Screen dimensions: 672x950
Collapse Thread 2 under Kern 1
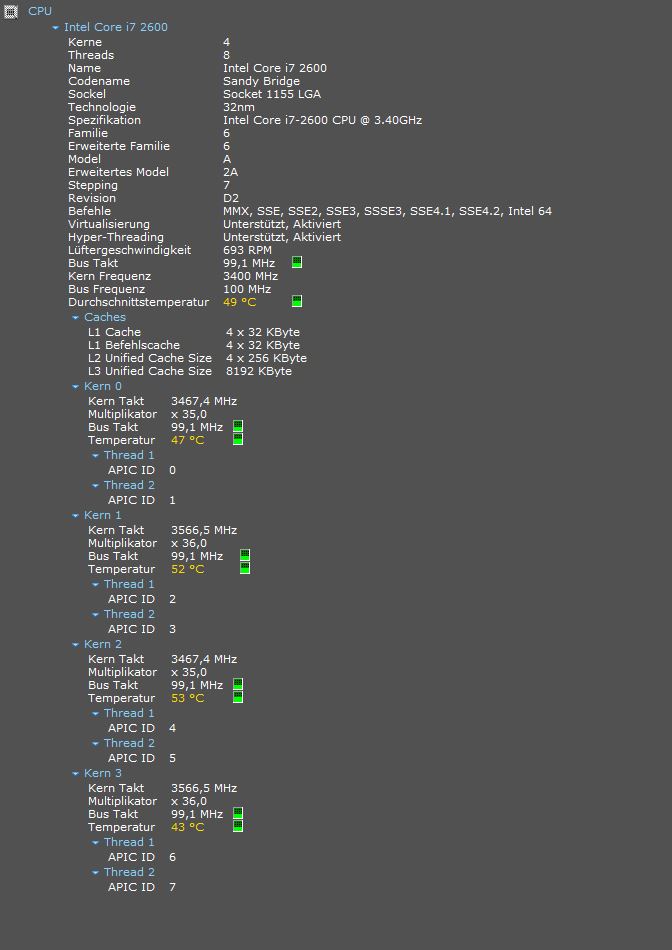(96, 614)
